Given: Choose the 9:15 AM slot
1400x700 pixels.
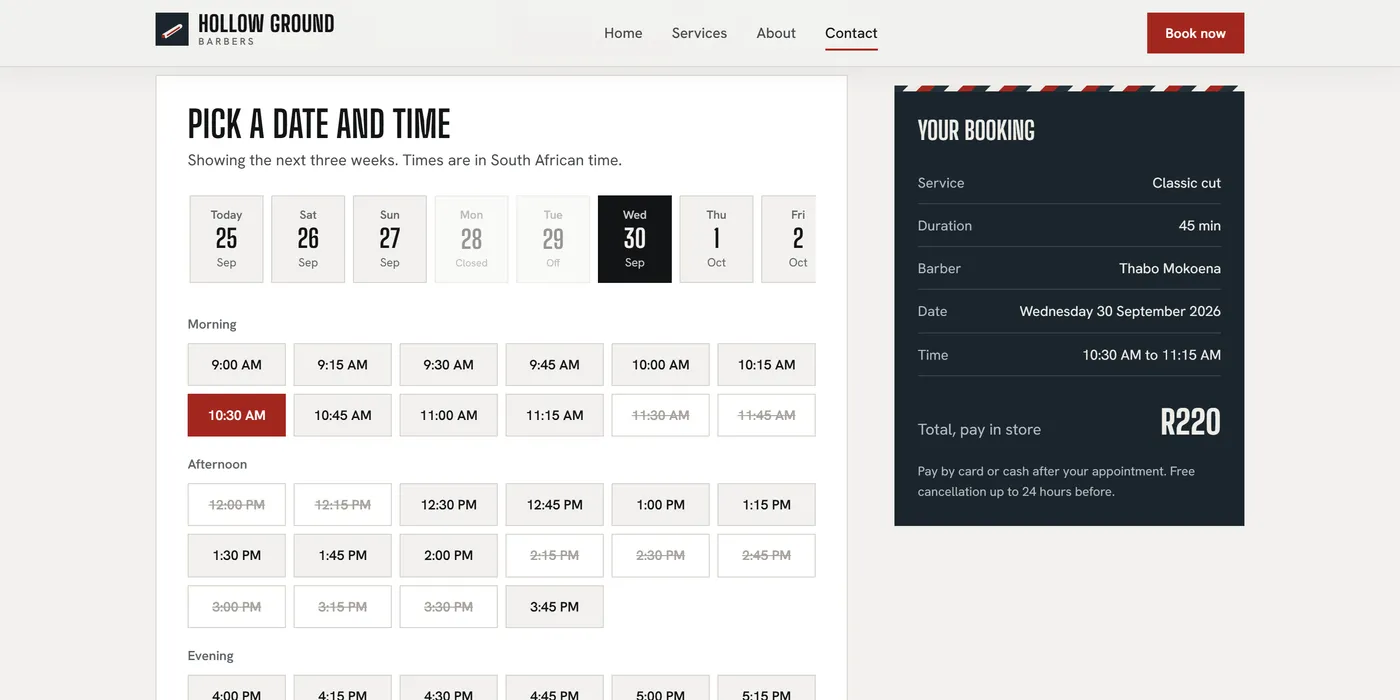Looking at the screenshot, I should click(343, 365).
